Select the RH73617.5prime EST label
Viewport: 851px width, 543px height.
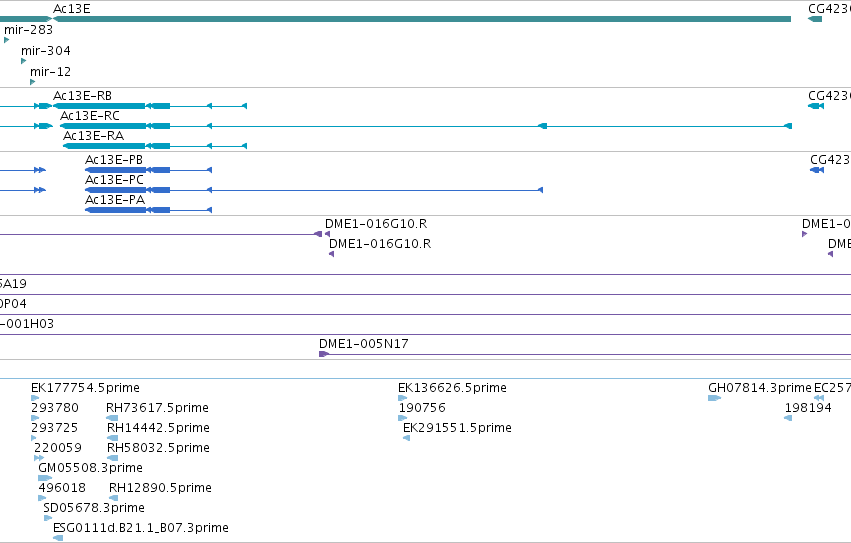[x=157, y=408]
